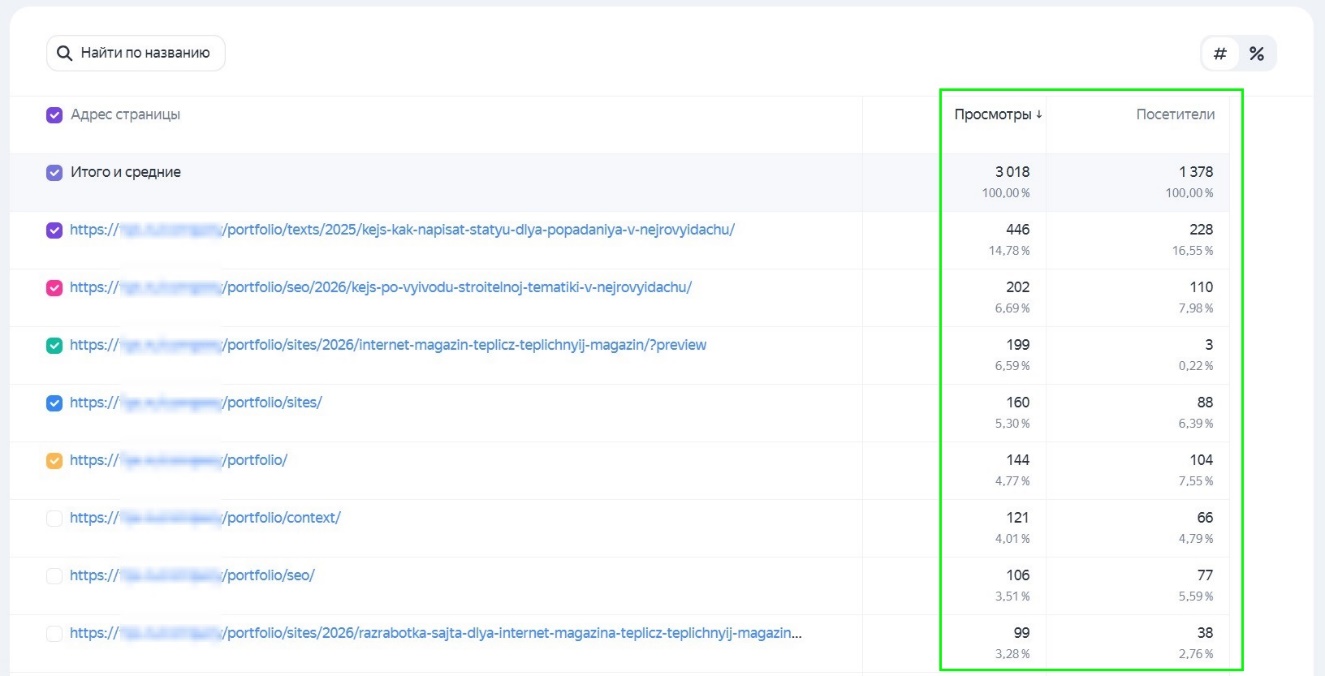Toggle the Адрес страницы select-all checkbox
Screen dimensions: 1325x676
[55, 115]
